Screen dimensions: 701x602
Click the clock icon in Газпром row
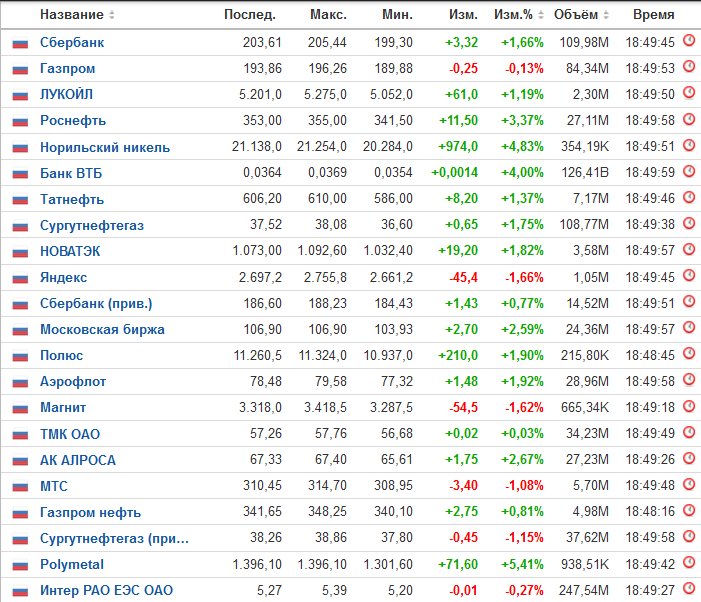[689, 67]
